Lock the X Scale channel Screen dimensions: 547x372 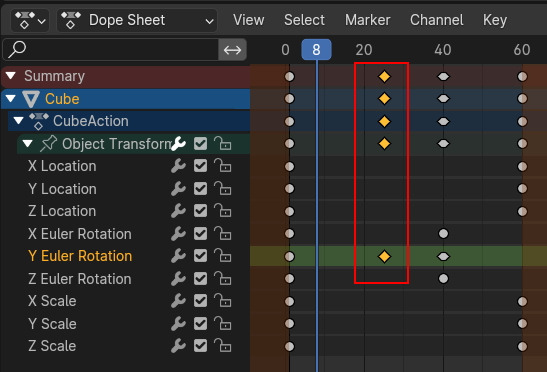[x=223, y=301]
